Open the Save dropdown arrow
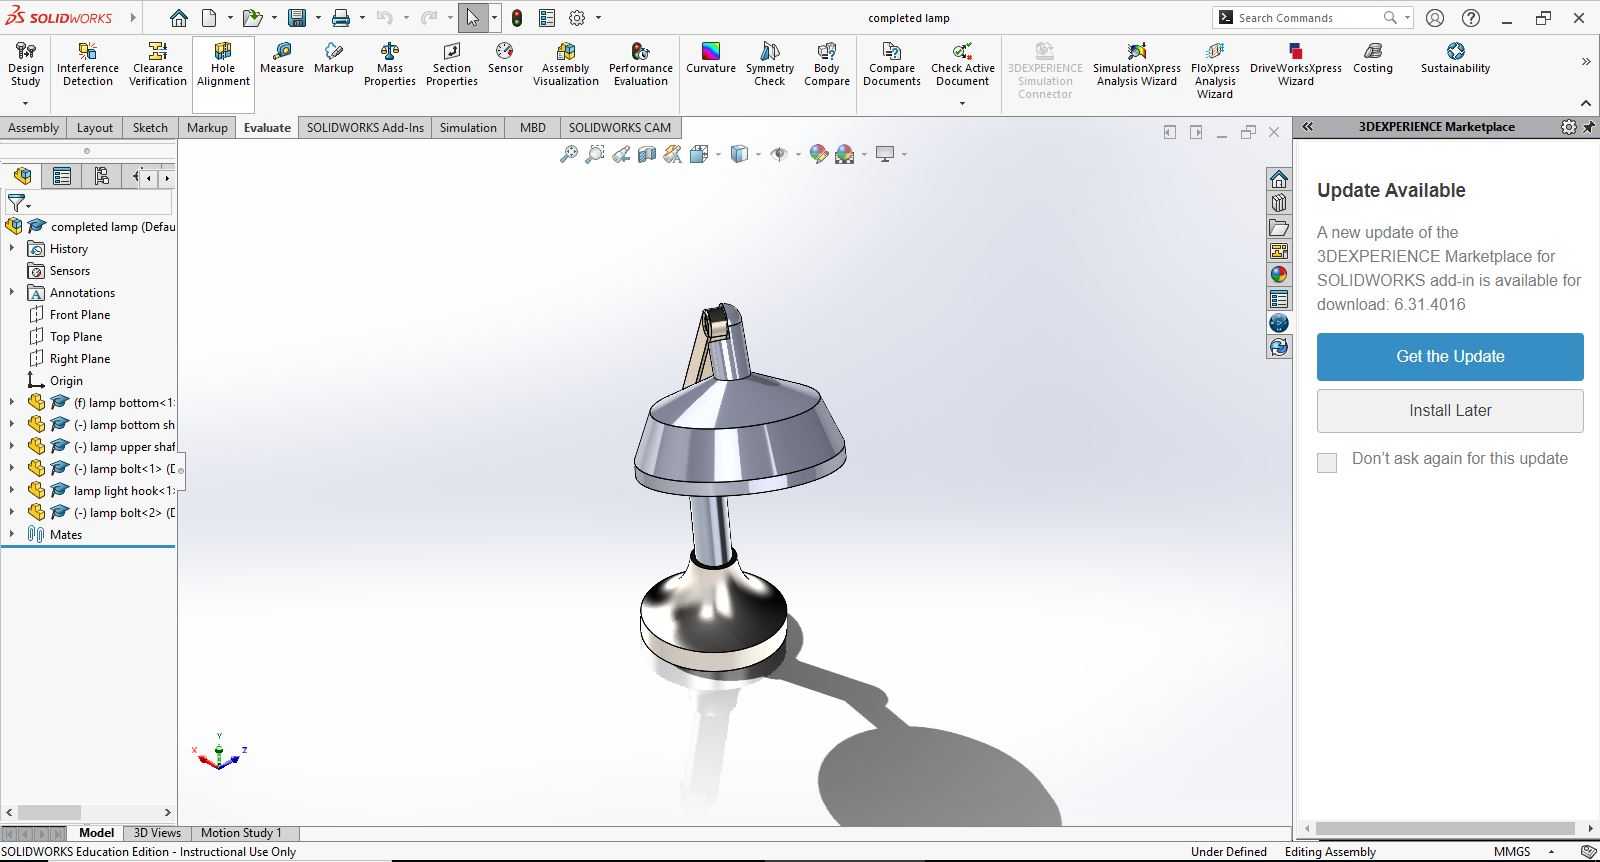The image size is (1600, 862). coord(318,18)
